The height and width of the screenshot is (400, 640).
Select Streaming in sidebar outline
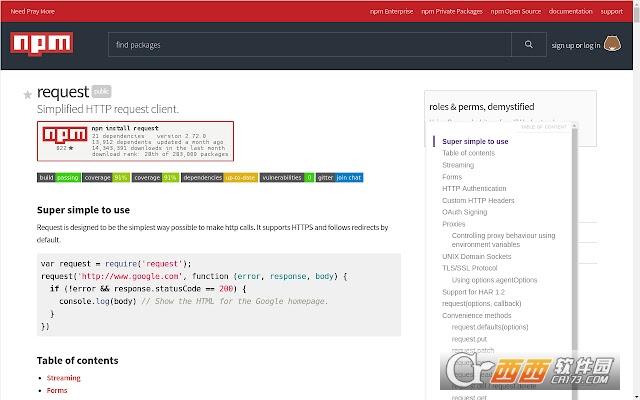pos(458,165)
